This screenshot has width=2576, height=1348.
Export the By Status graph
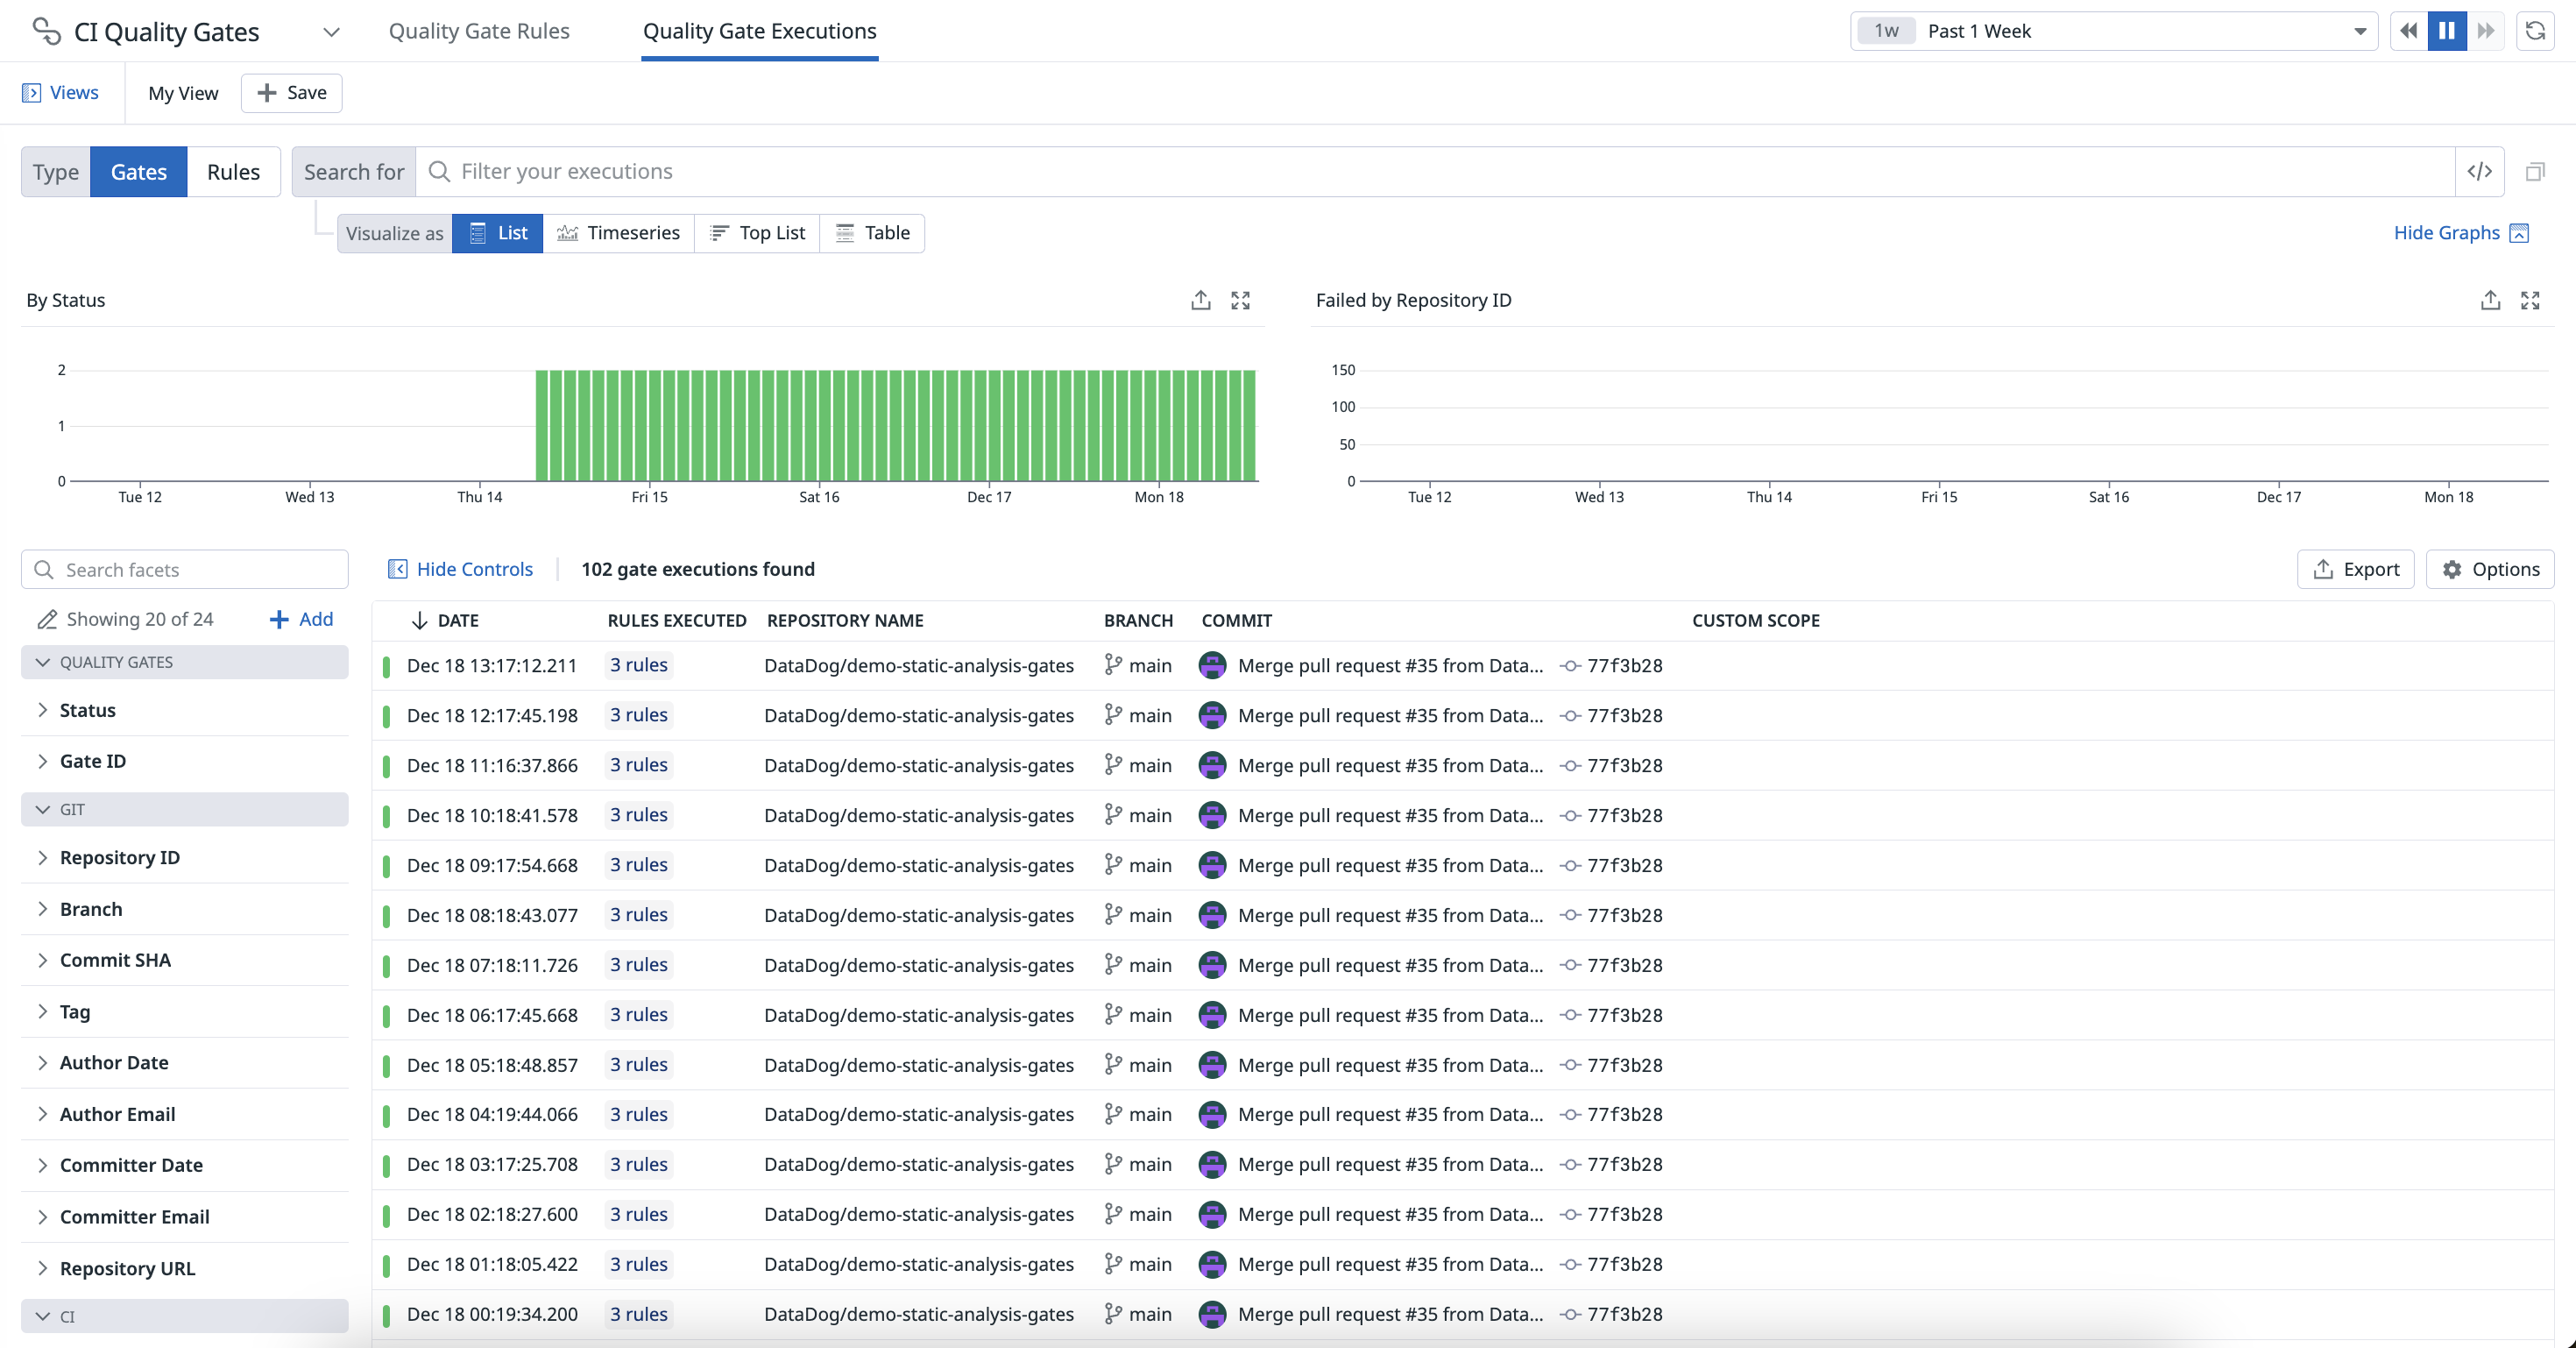click(1200, 300)
